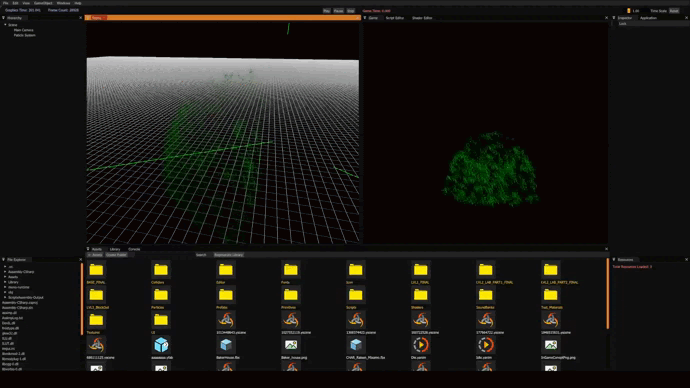Open the Prefabs folder

(226, 295)
